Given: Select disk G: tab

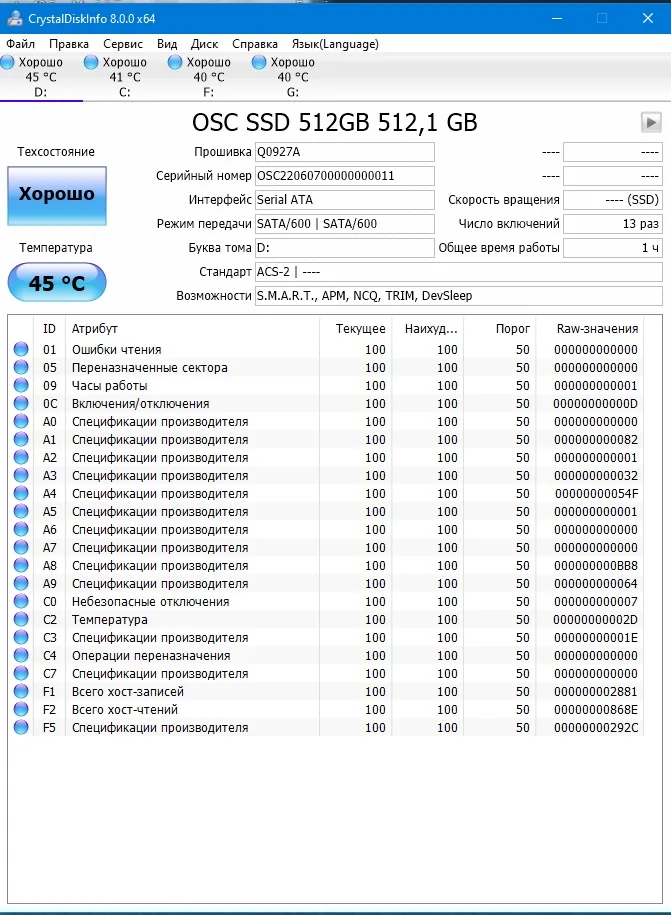Looking at the screenshot, I should [292, 77].
